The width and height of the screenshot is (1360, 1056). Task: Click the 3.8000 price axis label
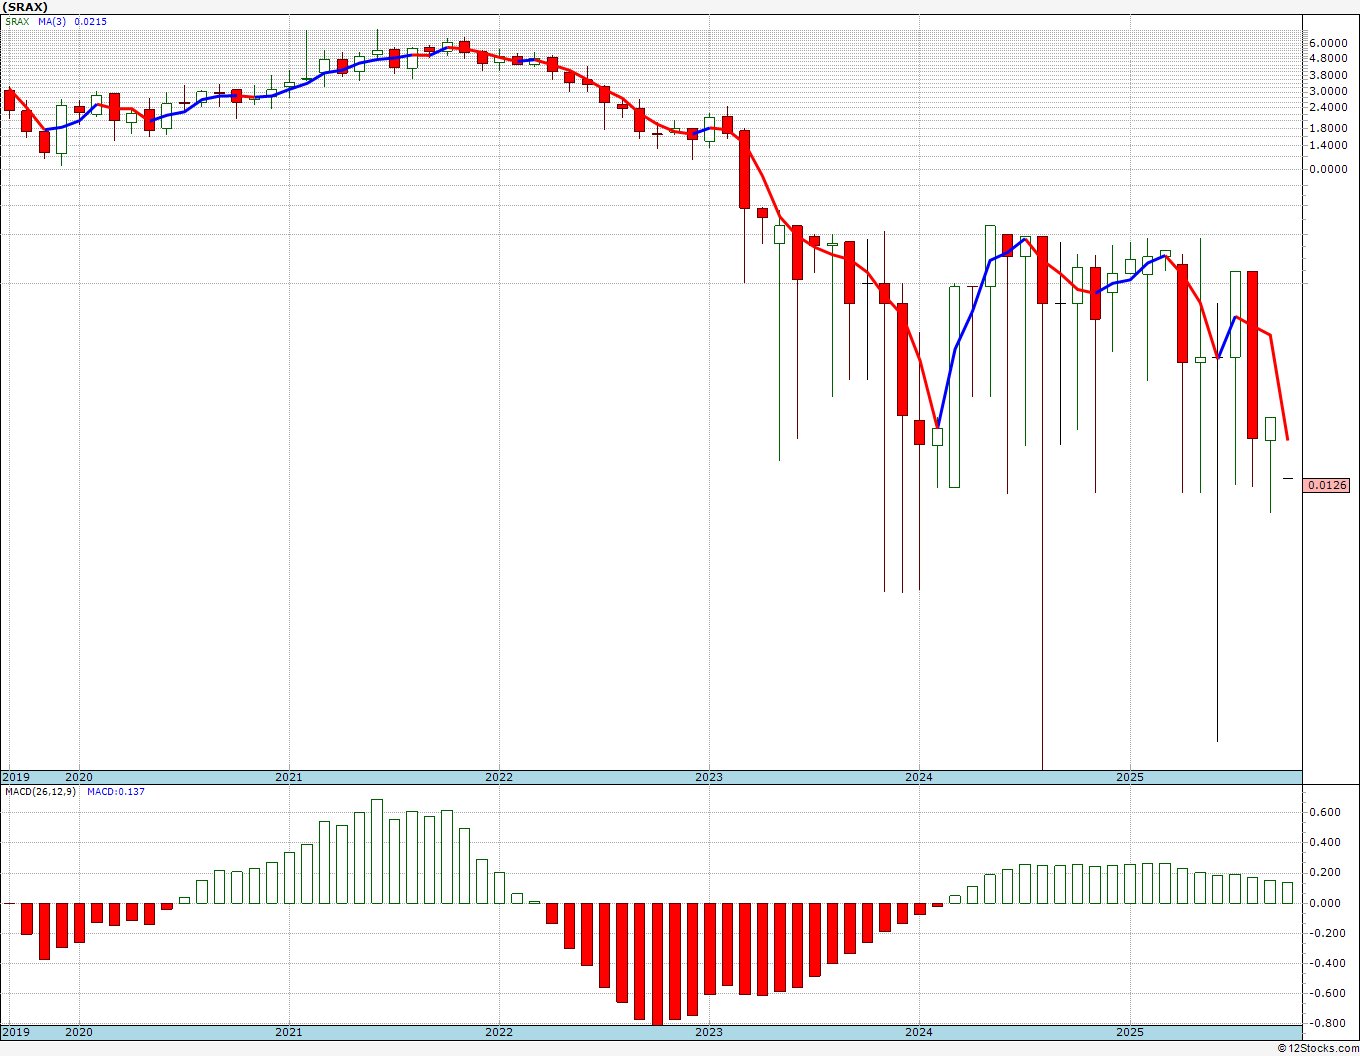coord(1328,75)
